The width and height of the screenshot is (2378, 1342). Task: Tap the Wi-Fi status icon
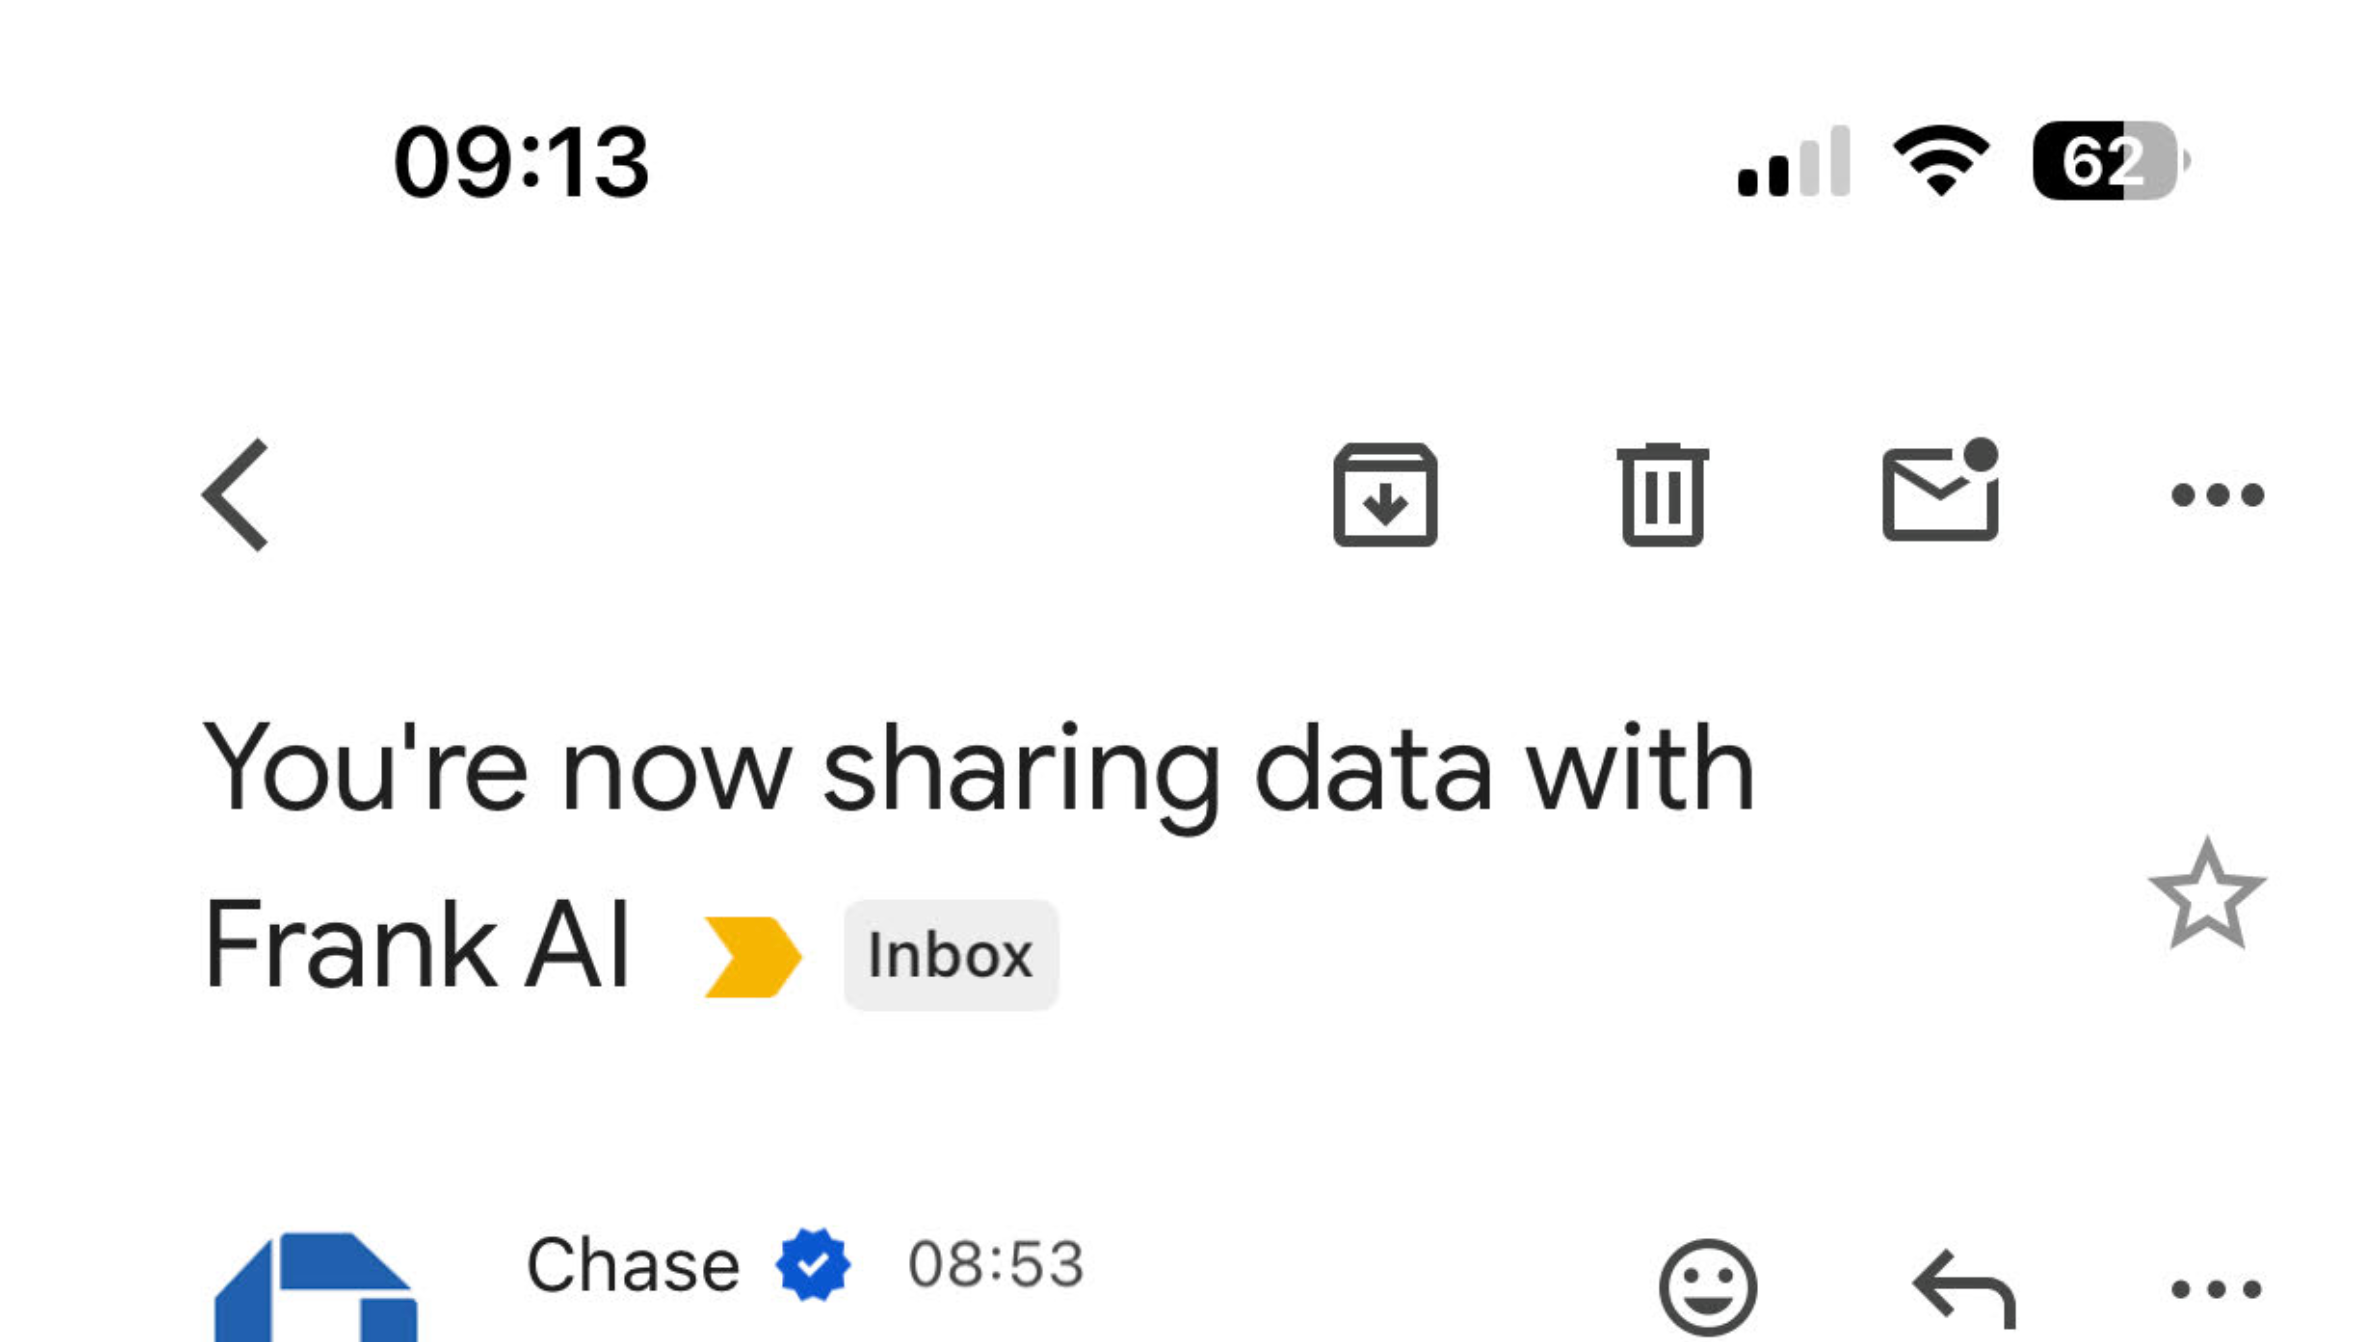click(1941, 161)
